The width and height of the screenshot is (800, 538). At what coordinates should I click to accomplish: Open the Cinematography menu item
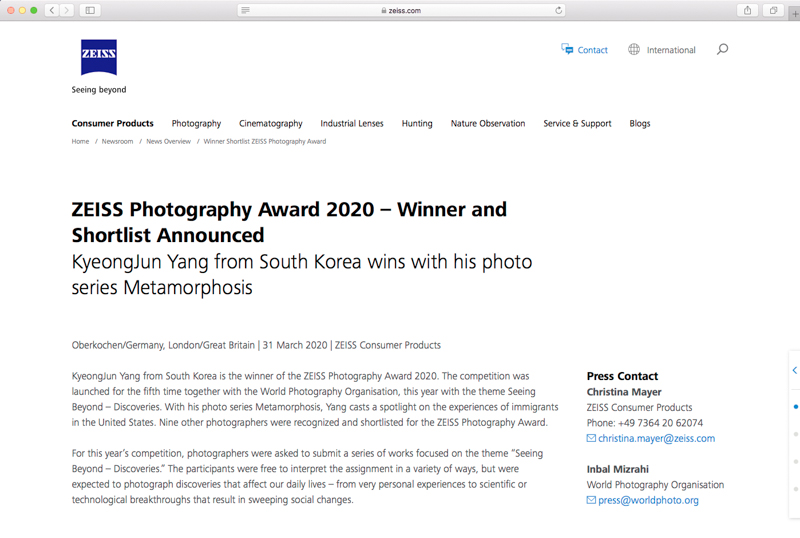point(271,124)
